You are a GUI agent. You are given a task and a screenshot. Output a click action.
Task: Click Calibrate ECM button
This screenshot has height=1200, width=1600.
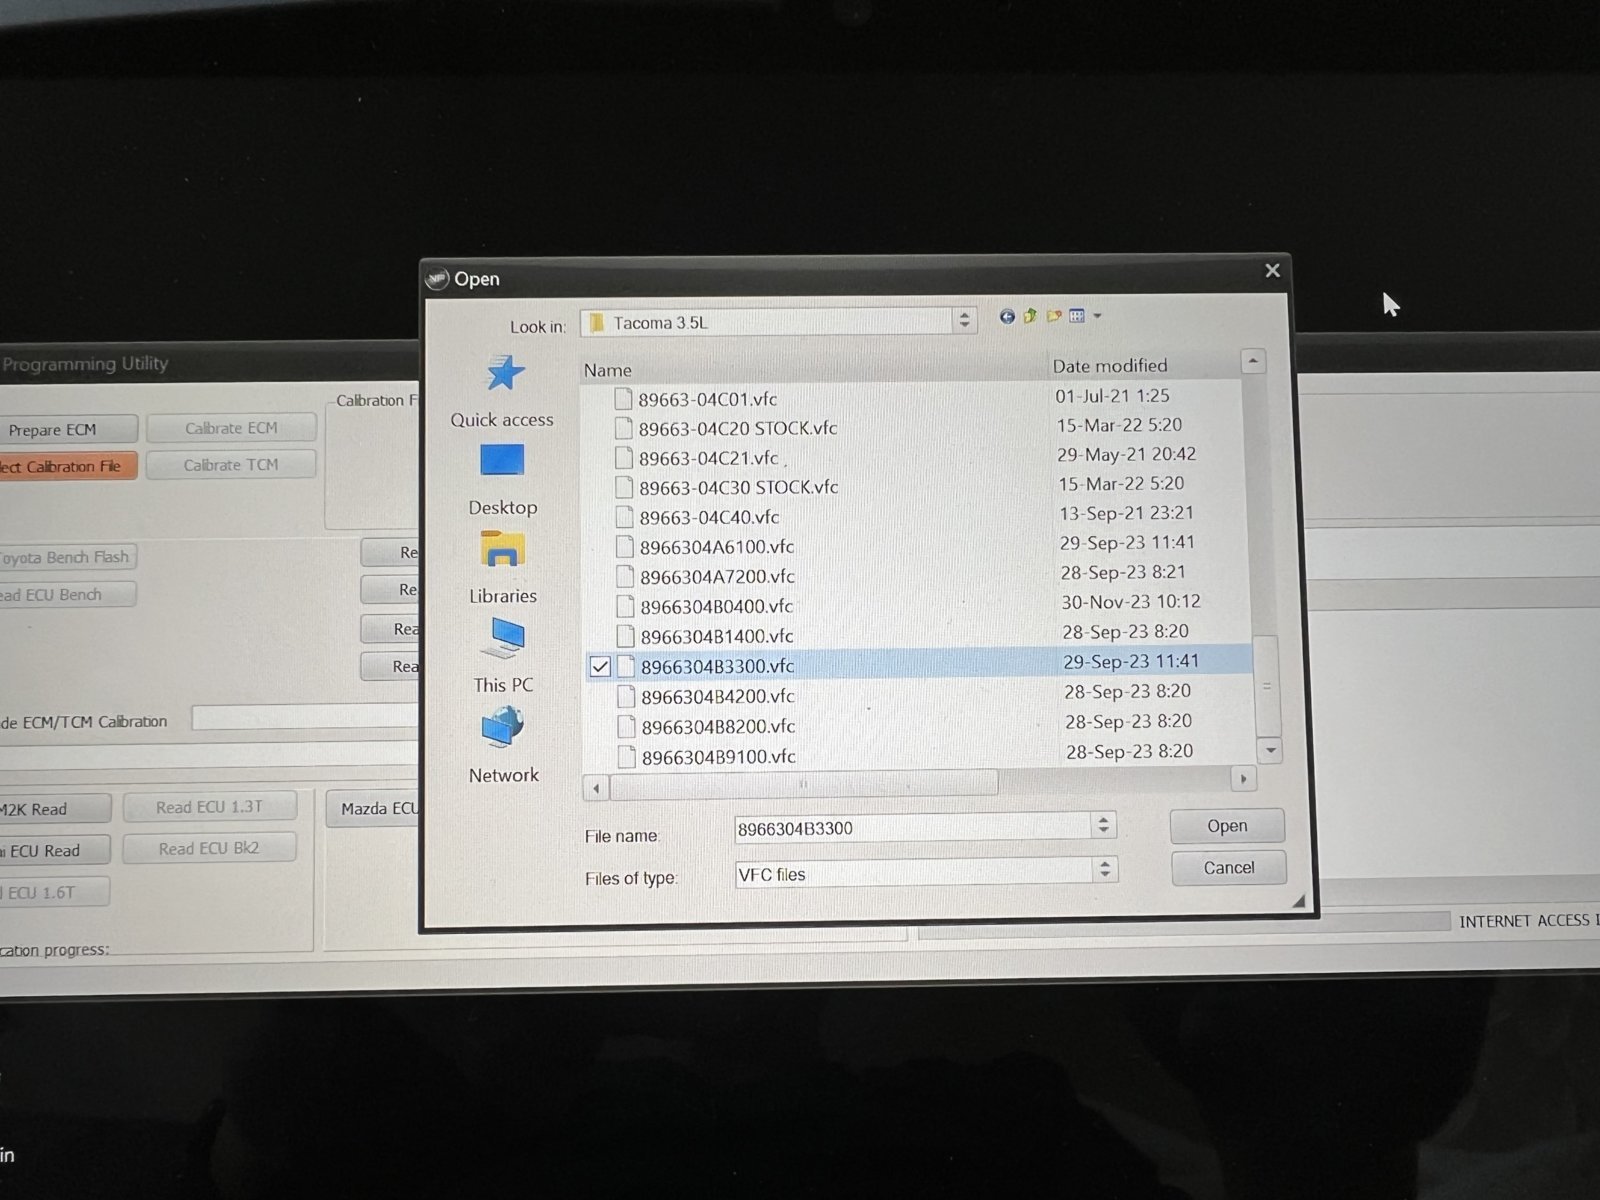pos(231,428)
